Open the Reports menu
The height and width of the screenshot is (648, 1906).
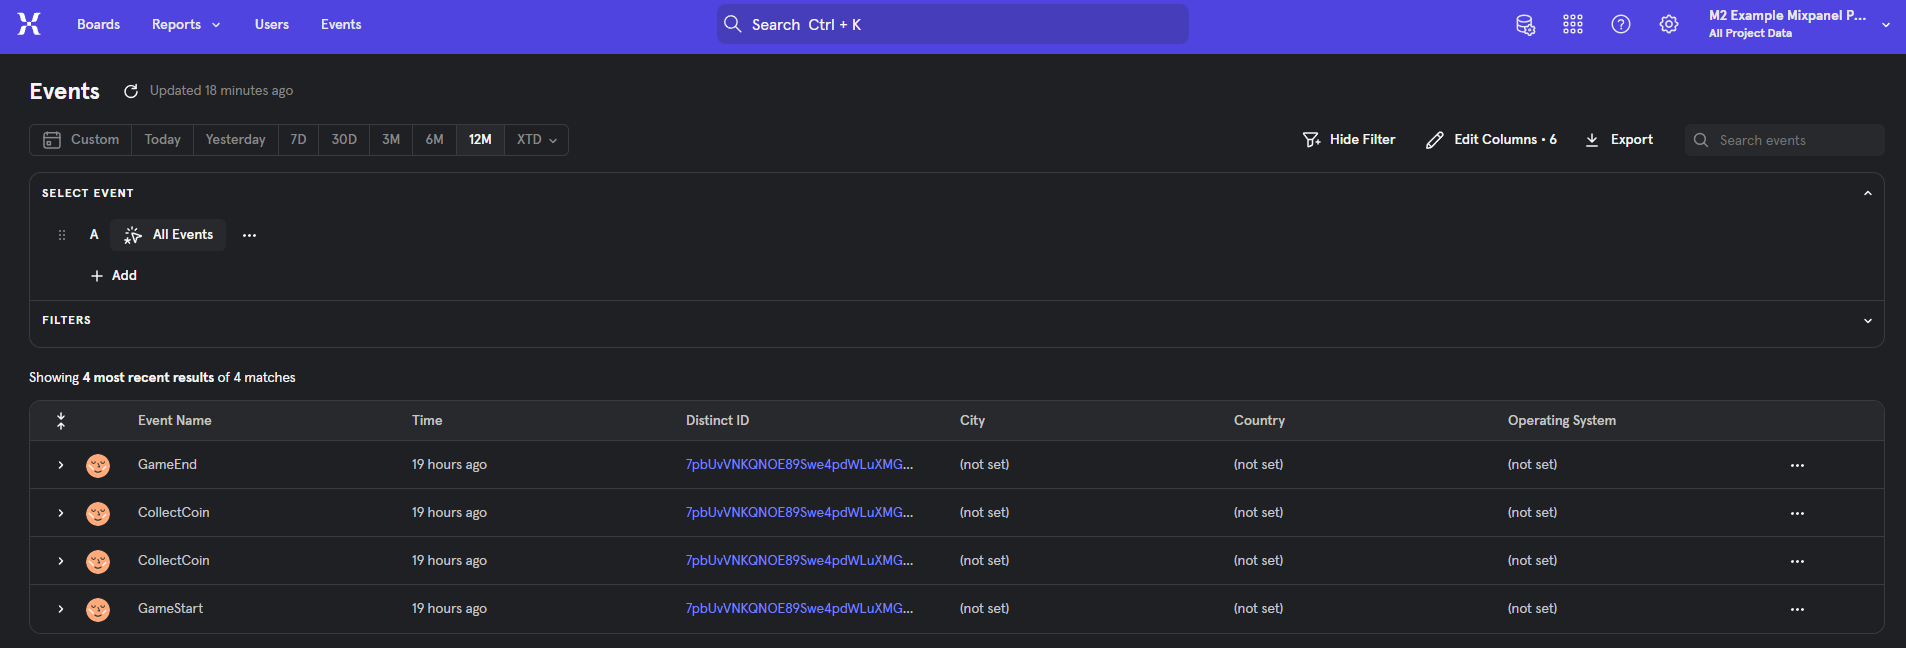185,25
